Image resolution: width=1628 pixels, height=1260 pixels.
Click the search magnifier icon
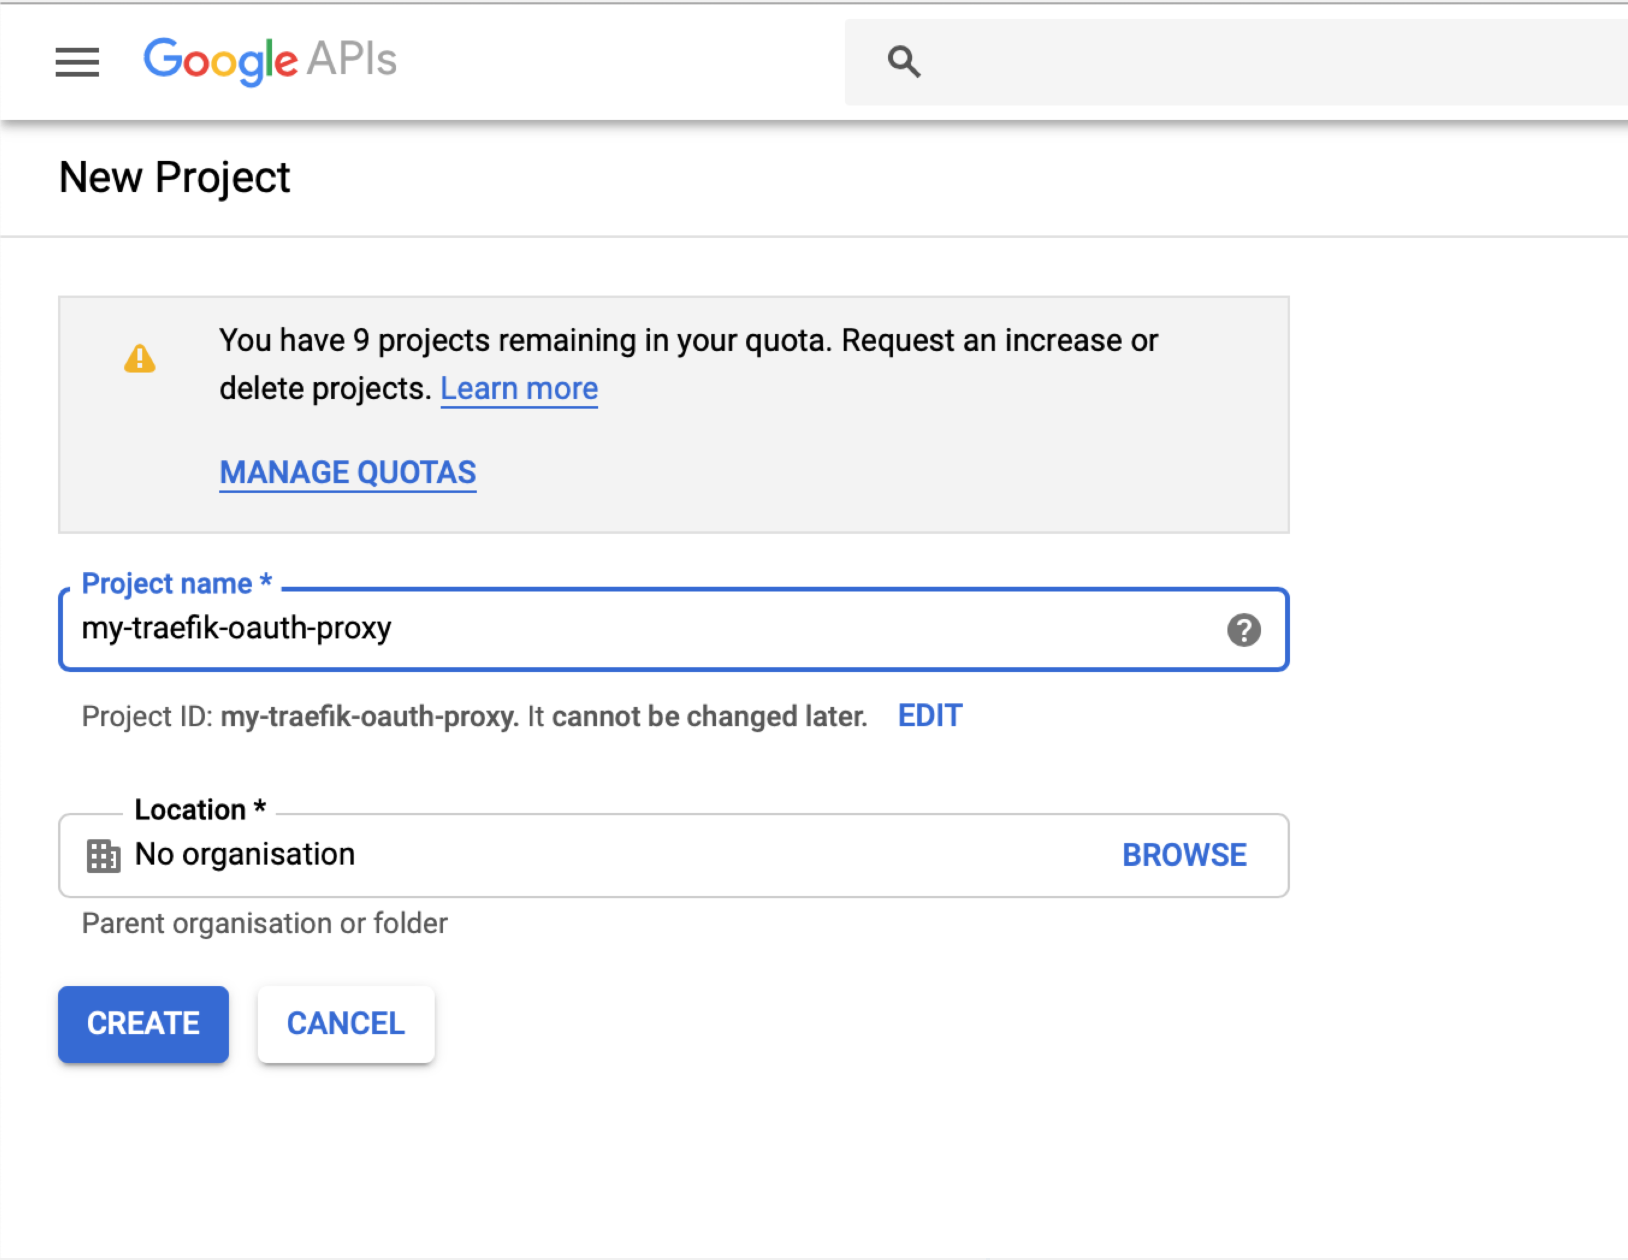point(904,62)
